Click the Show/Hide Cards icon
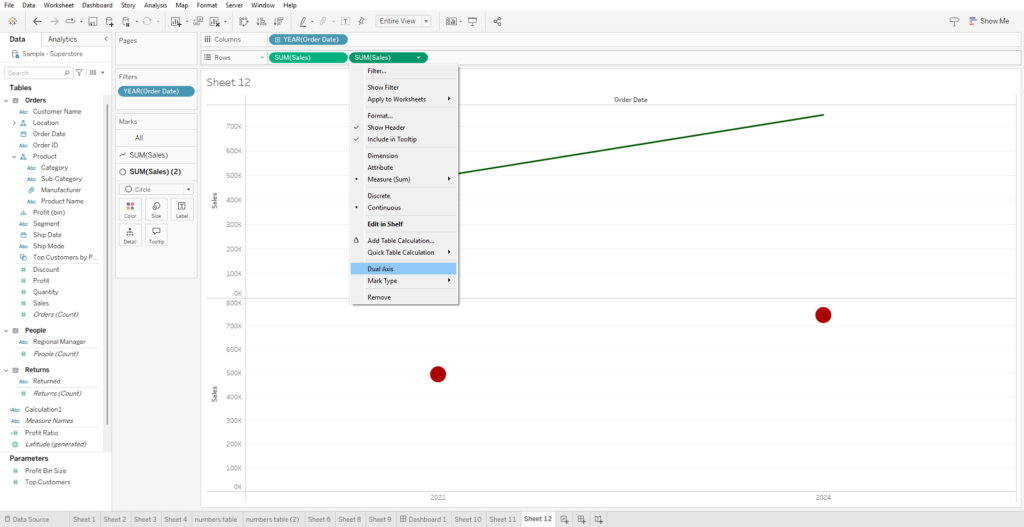Viewport: 1024px width, 527px height. (x=451, y=21)
